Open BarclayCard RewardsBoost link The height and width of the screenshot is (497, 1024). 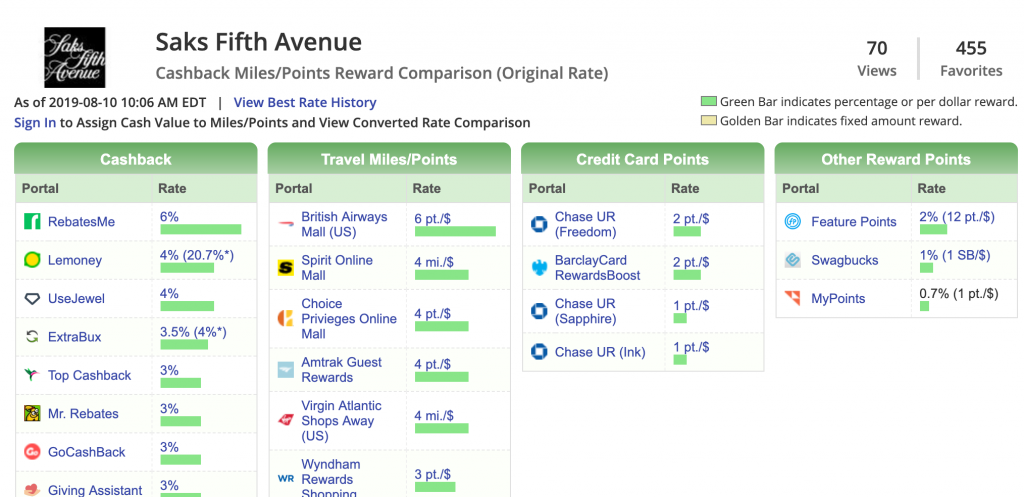pos(598,268)
